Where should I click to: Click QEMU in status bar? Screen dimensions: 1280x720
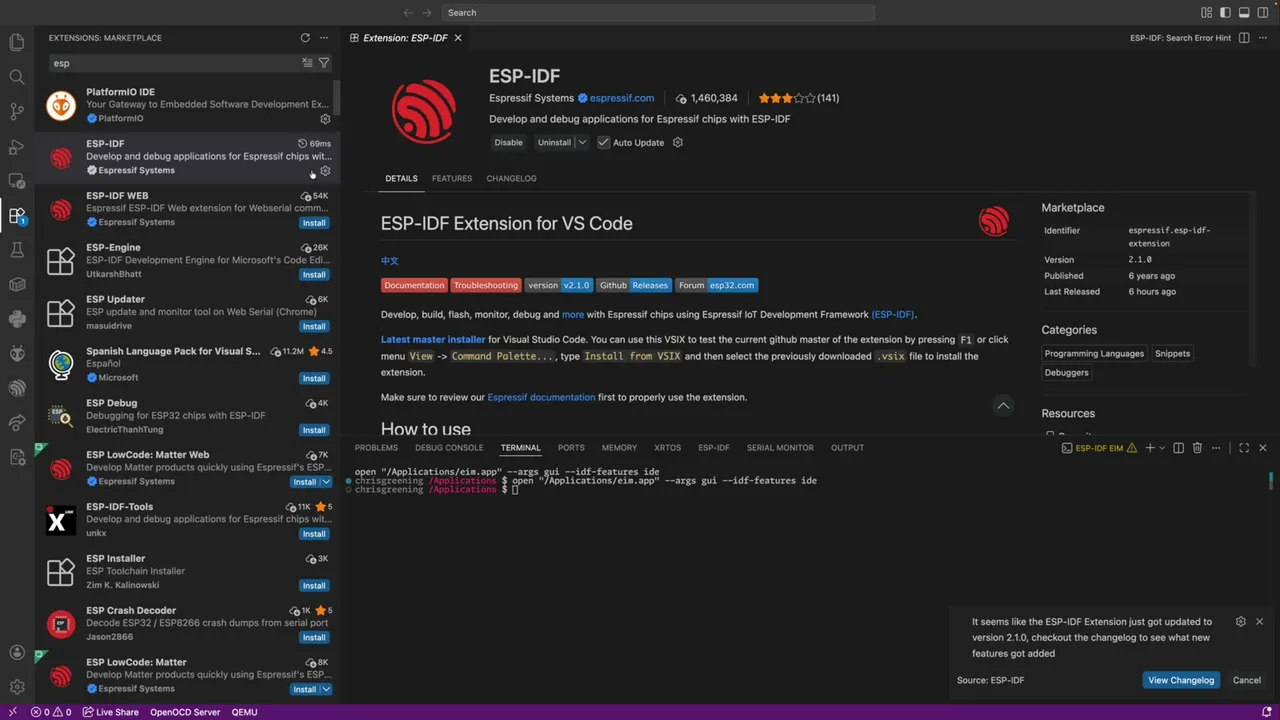pyautogui.click(x=244, y=712)
